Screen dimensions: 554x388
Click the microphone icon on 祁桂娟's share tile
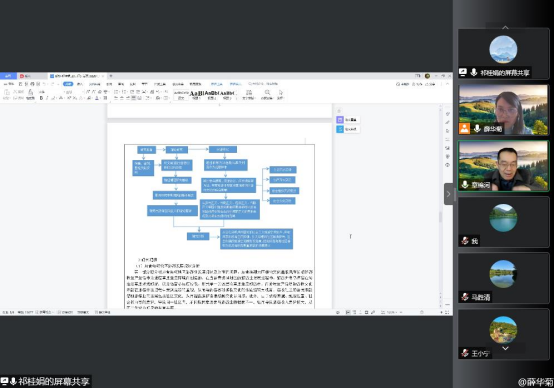(x=474, y=72)
